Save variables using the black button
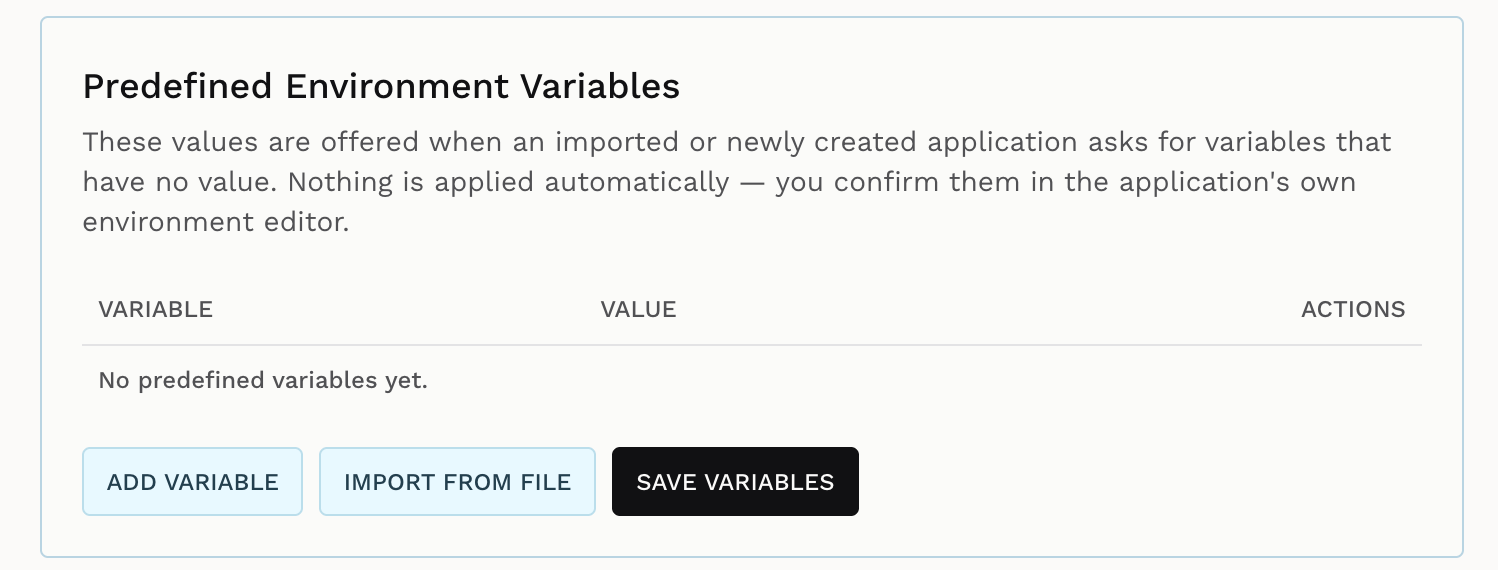Screen dimensions: 1498x570 point(735,482)
